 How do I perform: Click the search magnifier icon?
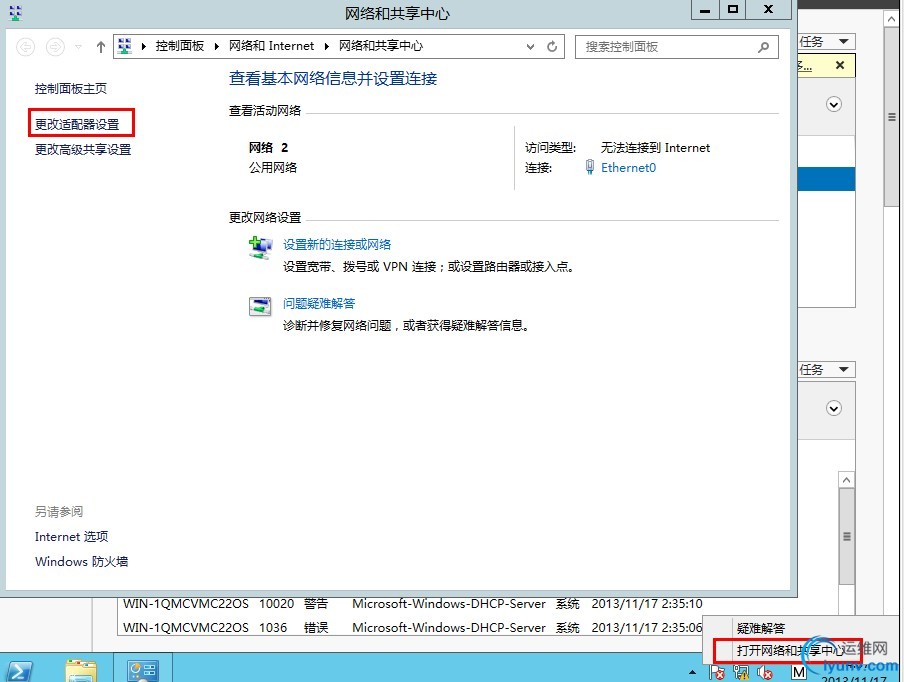click(763, 47)
